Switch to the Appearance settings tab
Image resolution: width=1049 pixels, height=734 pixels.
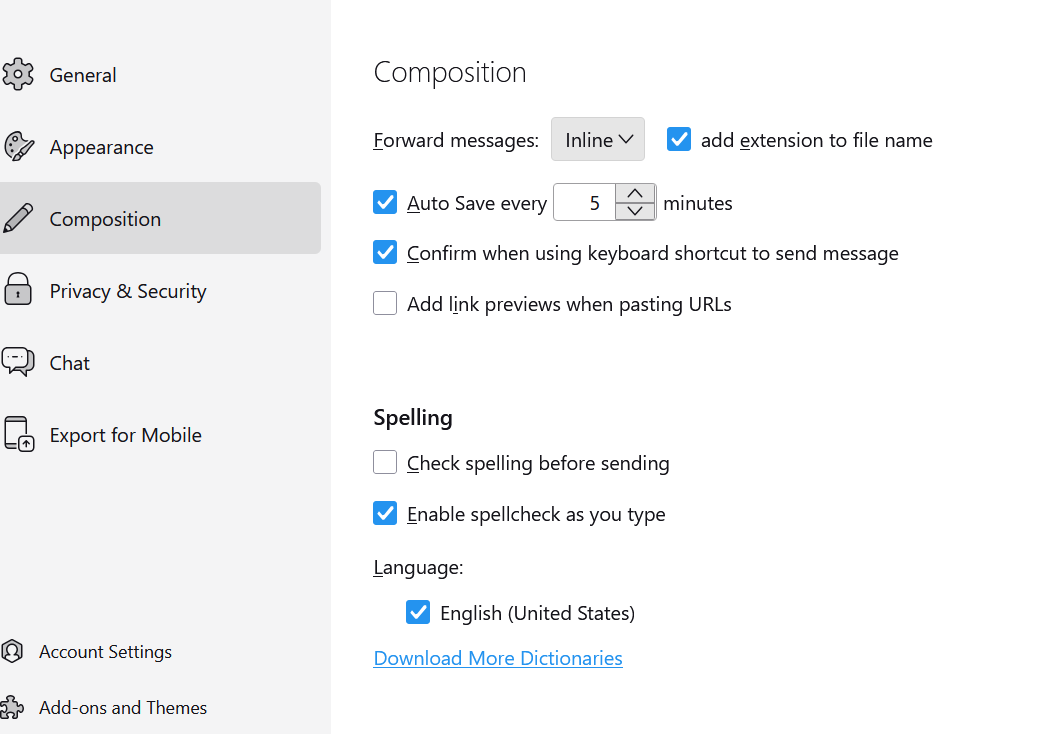(102, 147)
